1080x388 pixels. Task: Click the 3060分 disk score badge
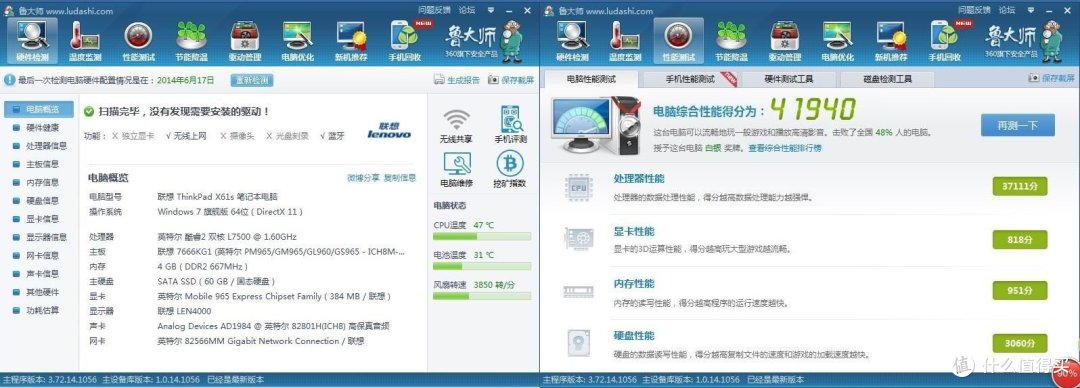(1020, 343)
